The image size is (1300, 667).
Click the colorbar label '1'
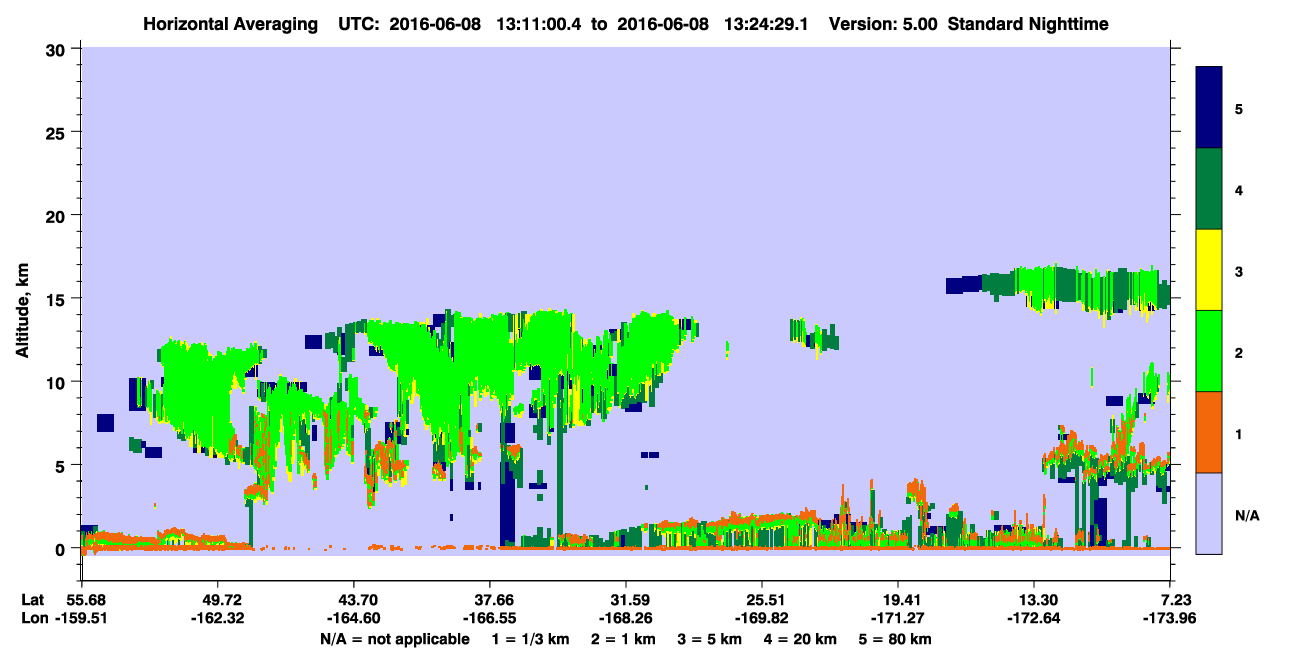click(x=1240, y=433)
